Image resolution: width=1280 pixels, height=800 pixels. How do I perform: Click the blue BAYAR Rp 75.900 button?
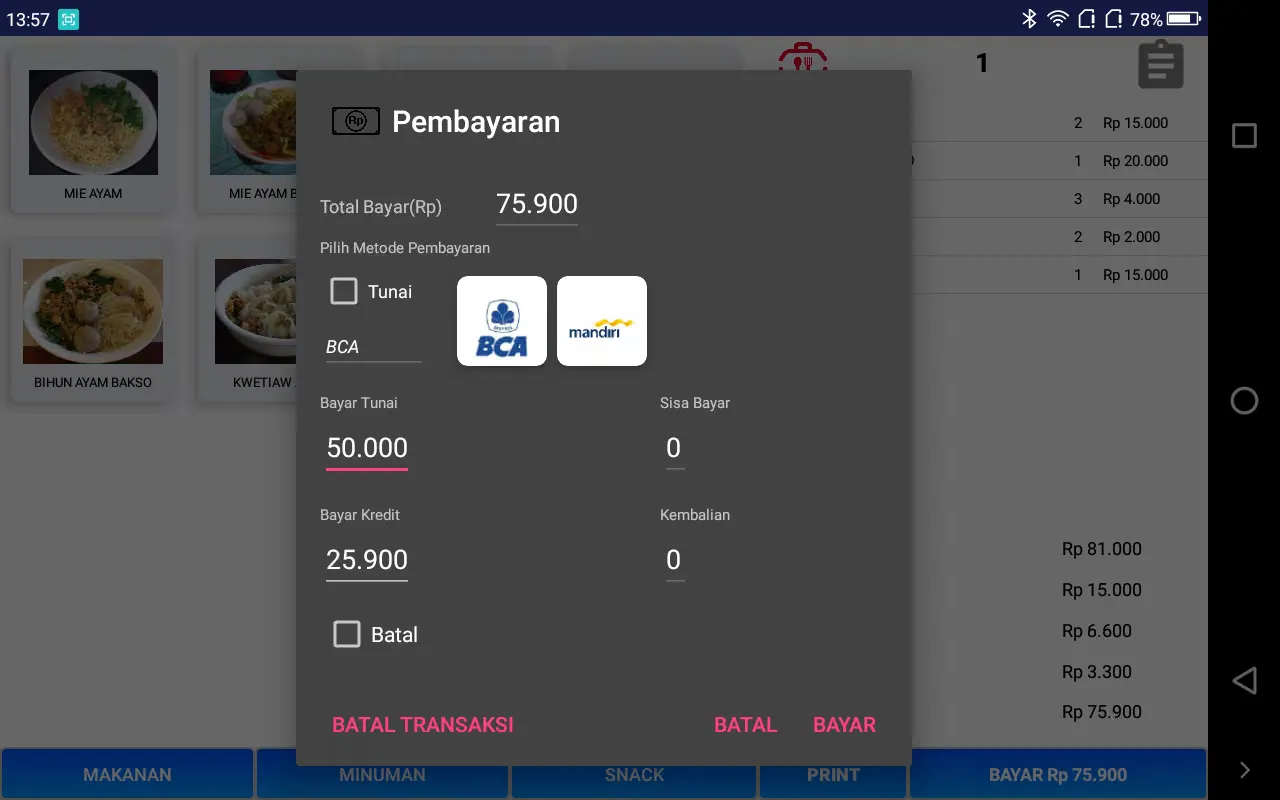[x=1058, y=775]
